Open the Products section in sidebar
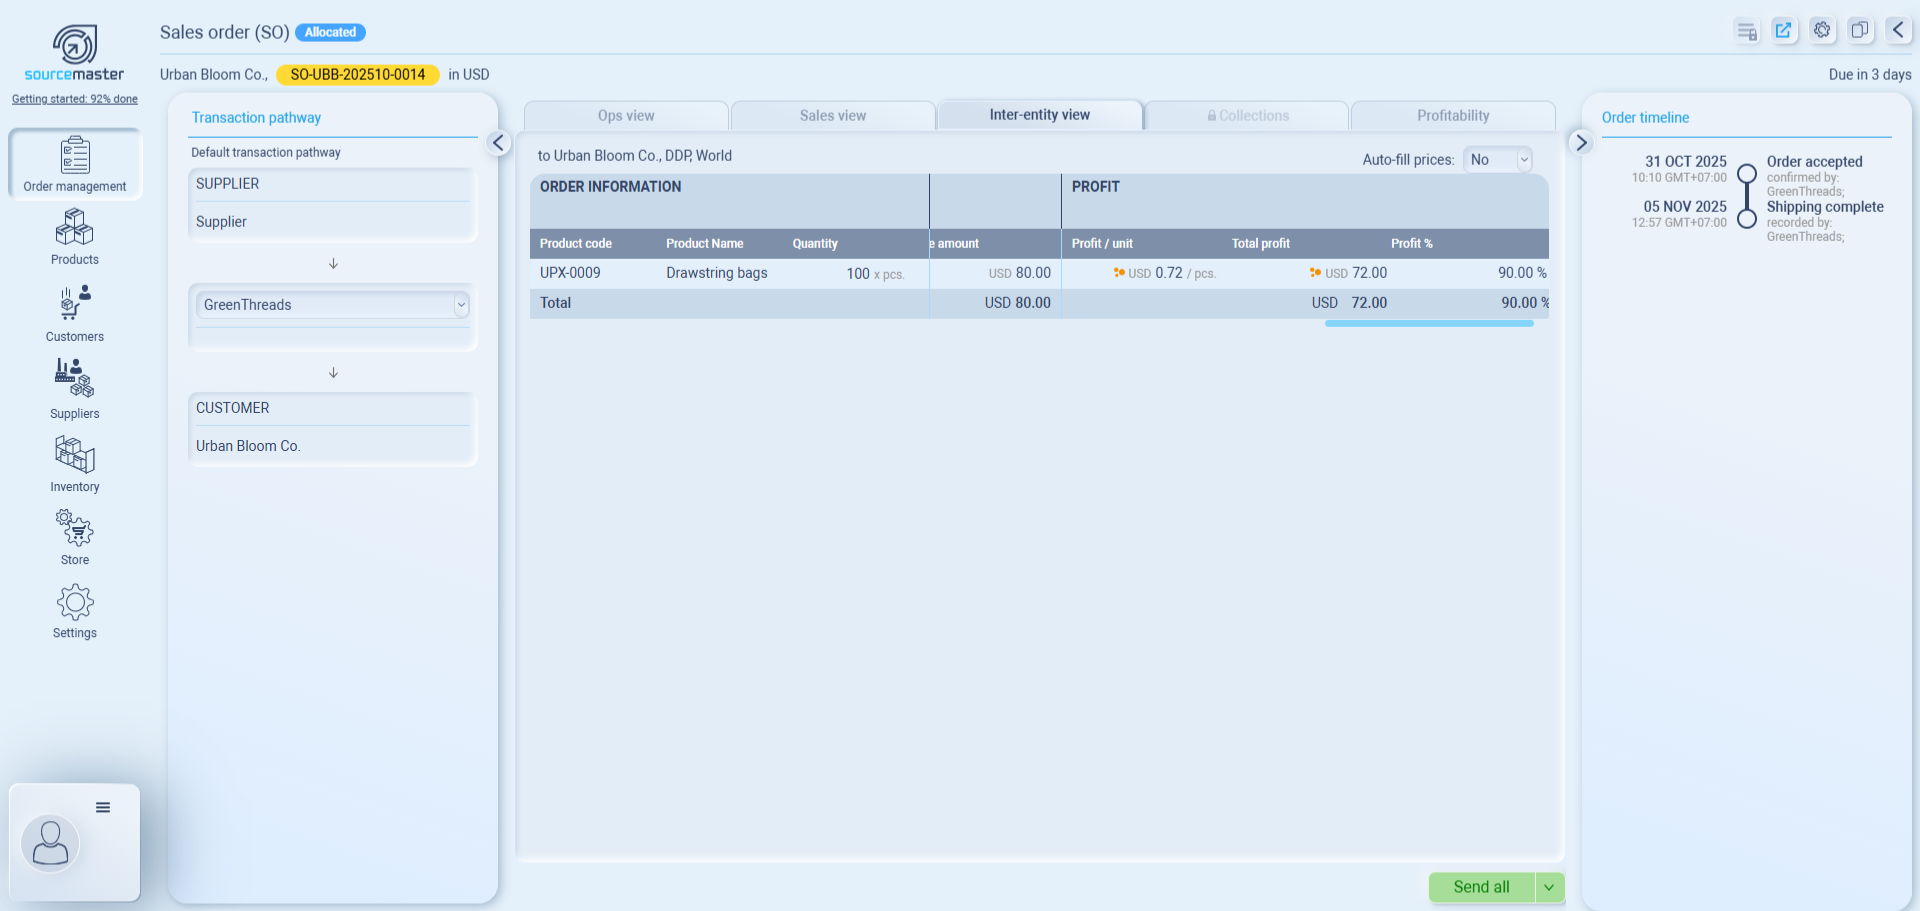Viewport: 1920px width, 911px height. coord(75,237)
